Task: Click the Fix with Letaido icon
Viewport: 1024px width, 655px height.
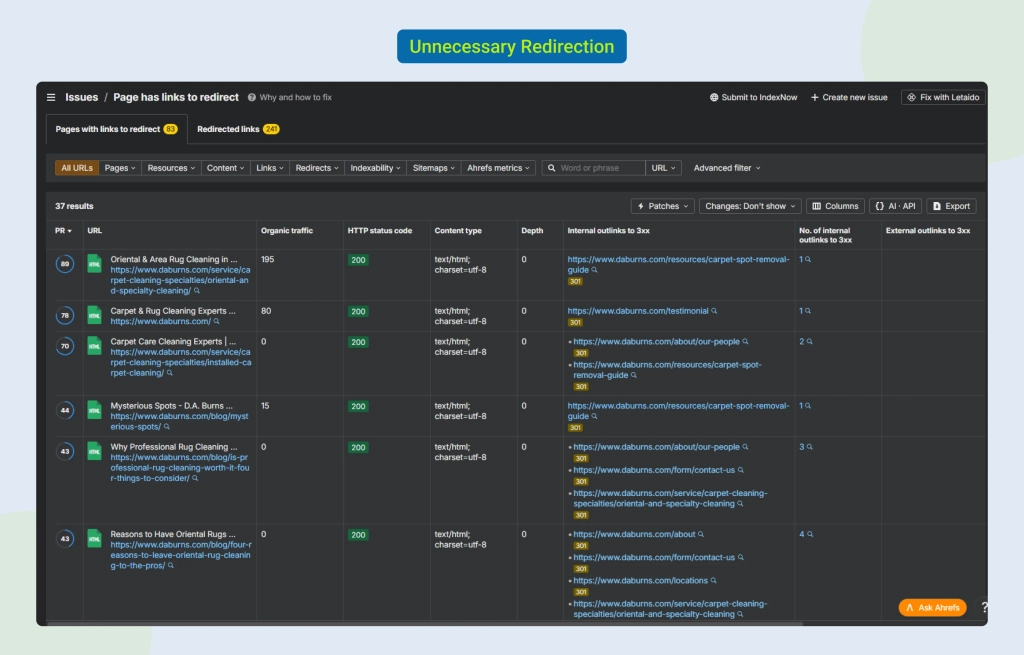Action: [x=911, y=97]
